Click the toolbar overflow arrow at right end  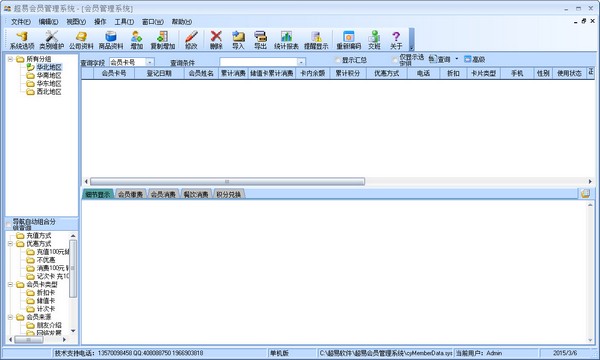click(411, 39)
